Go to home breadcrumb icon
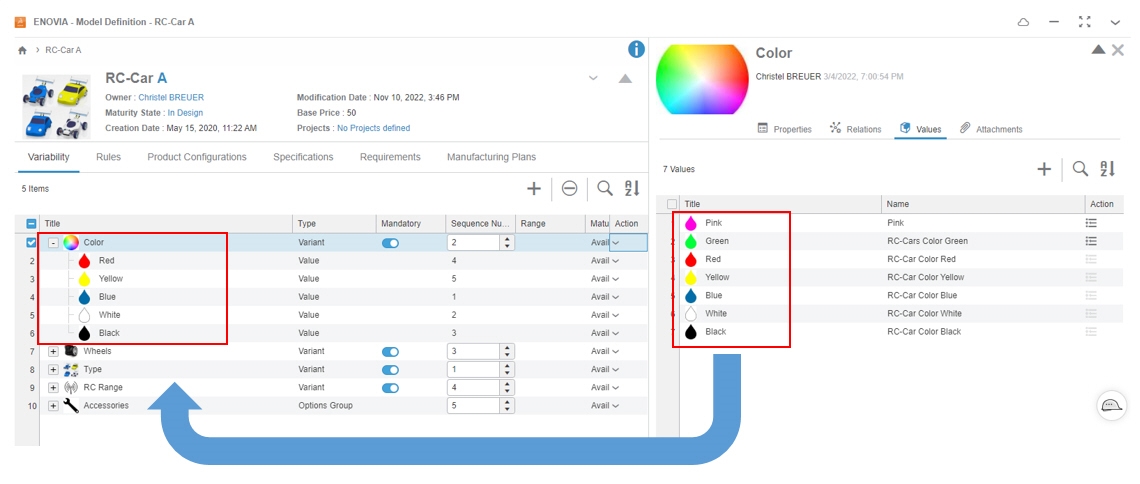The width and height of the screenshot is (1140, 484). [22, 50]
